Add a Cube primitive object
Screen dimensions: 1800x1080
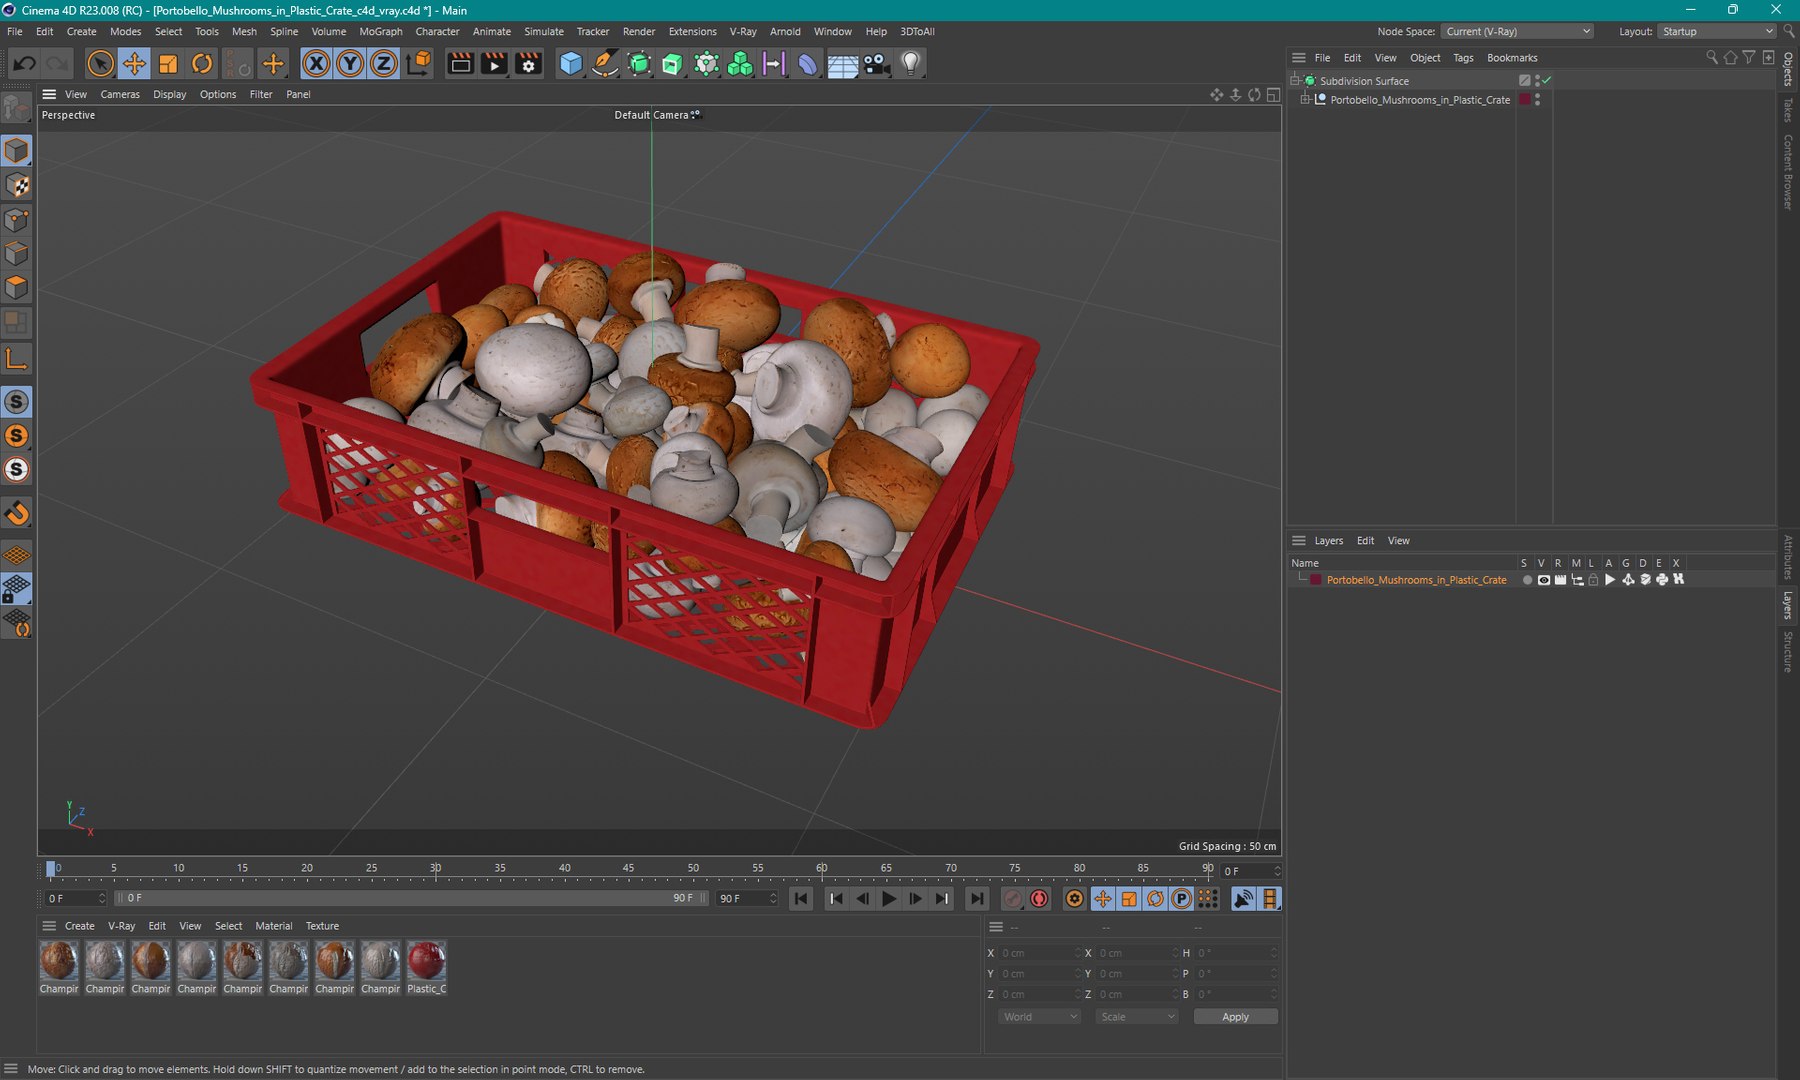point(571,64)
